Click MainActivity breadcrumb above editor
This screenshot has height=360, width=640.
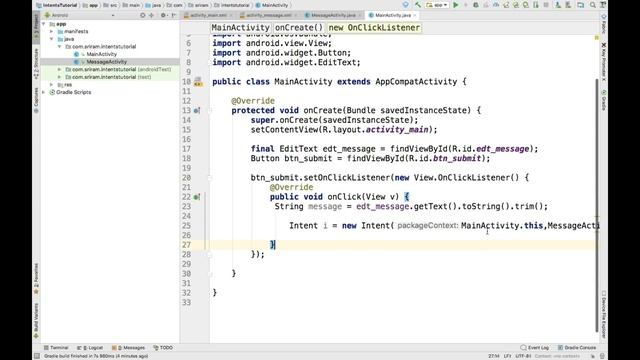240,28
